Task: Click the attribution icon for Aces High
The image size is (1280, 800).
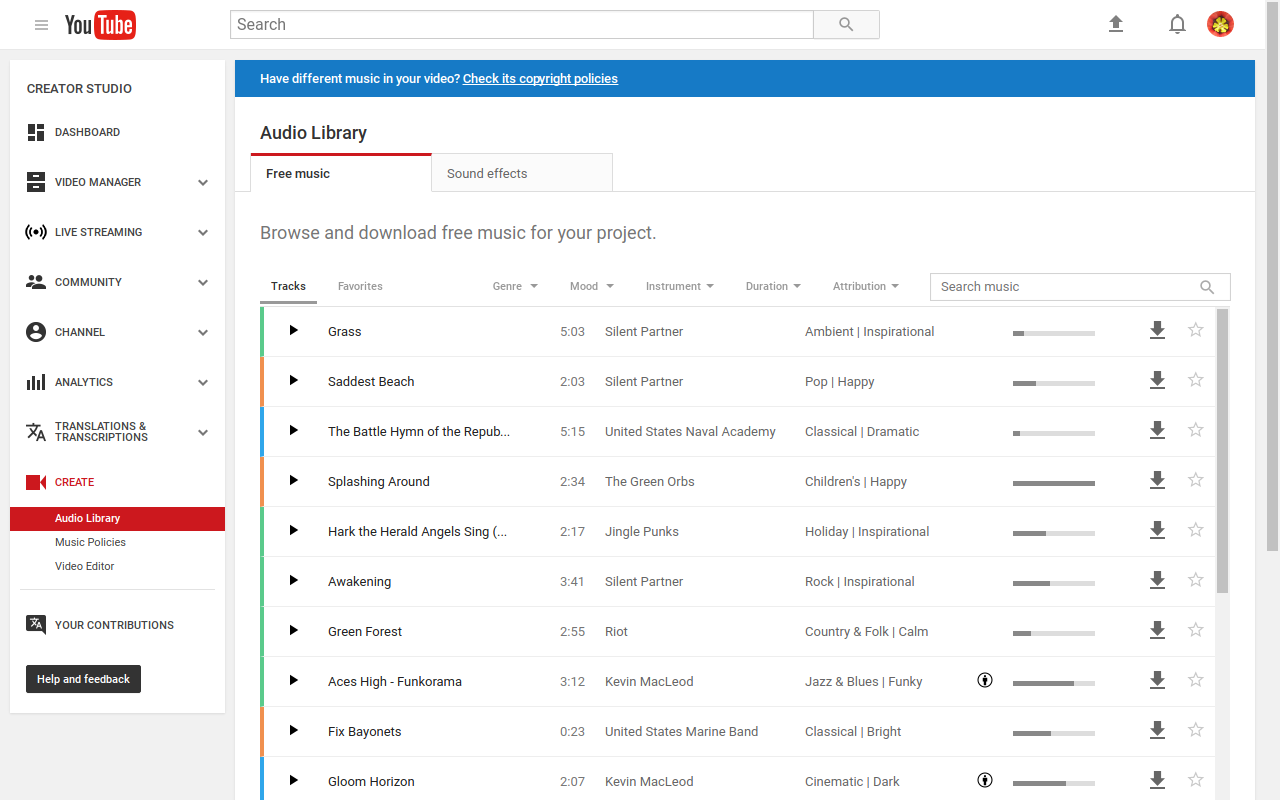Action: click(985, 681)
